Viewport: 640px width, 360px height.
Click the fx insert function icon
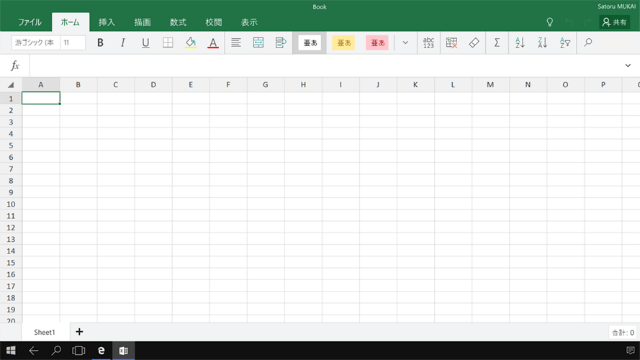click(15, 65)
